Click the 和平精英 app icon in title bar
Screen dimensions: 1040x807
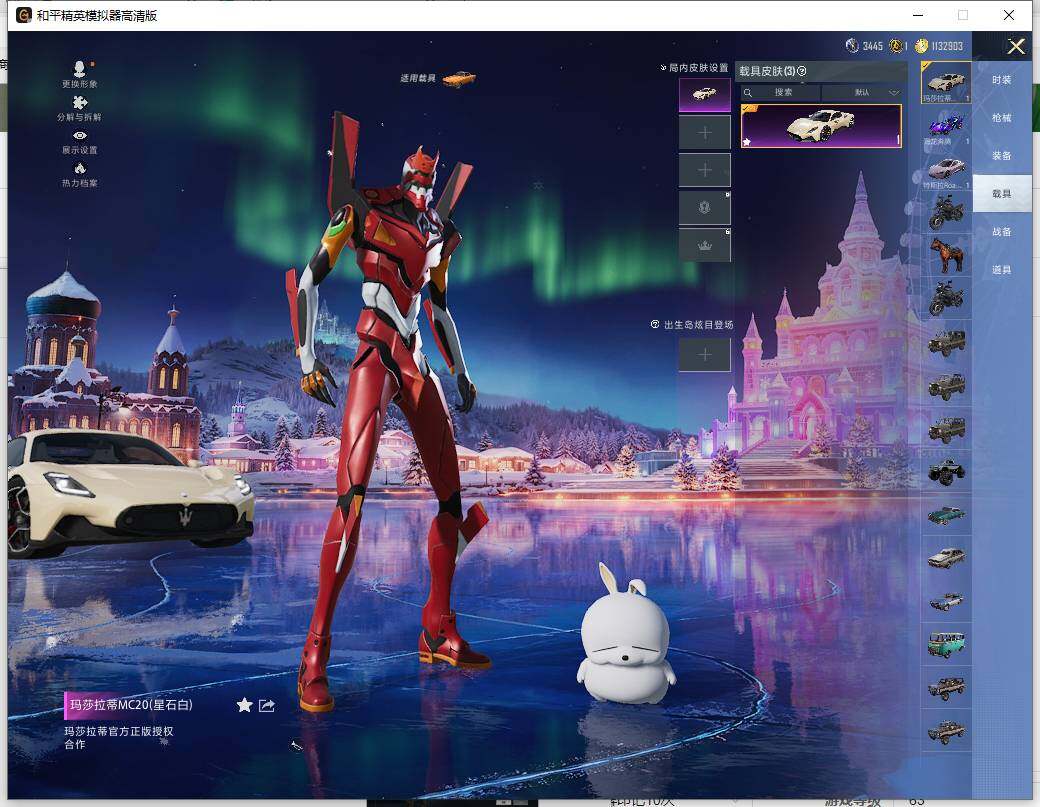[x=24, y=15]
